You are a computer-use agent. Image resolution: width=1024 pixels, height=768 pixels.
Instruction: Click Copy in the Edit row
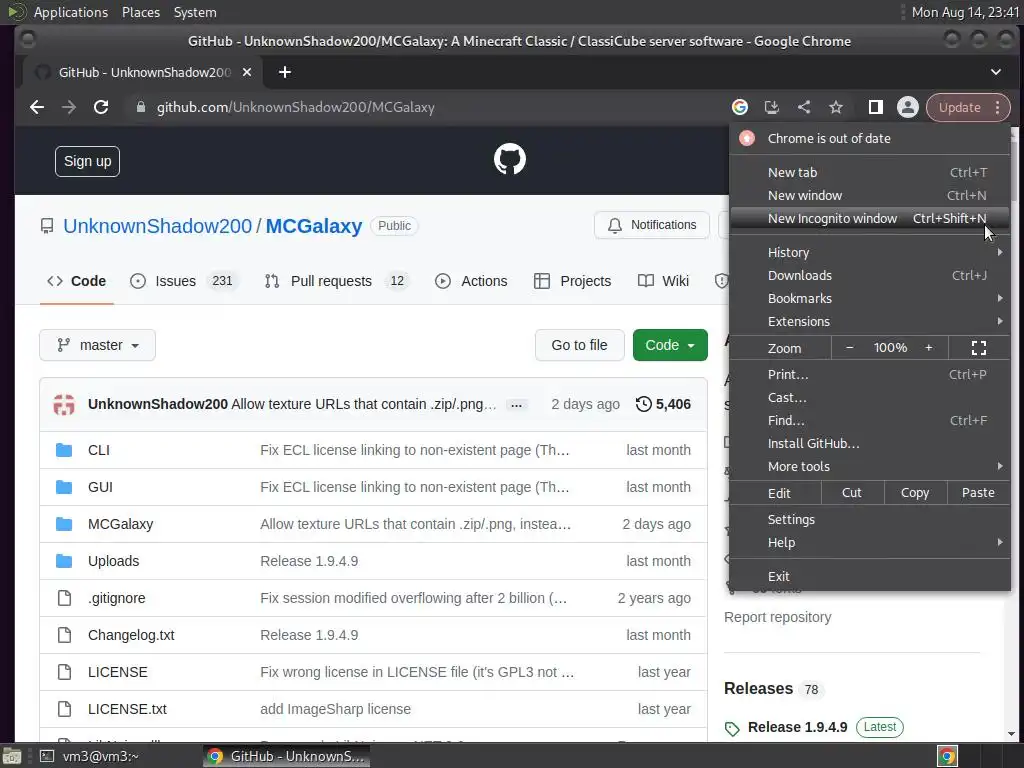click(x=915, y=493)
